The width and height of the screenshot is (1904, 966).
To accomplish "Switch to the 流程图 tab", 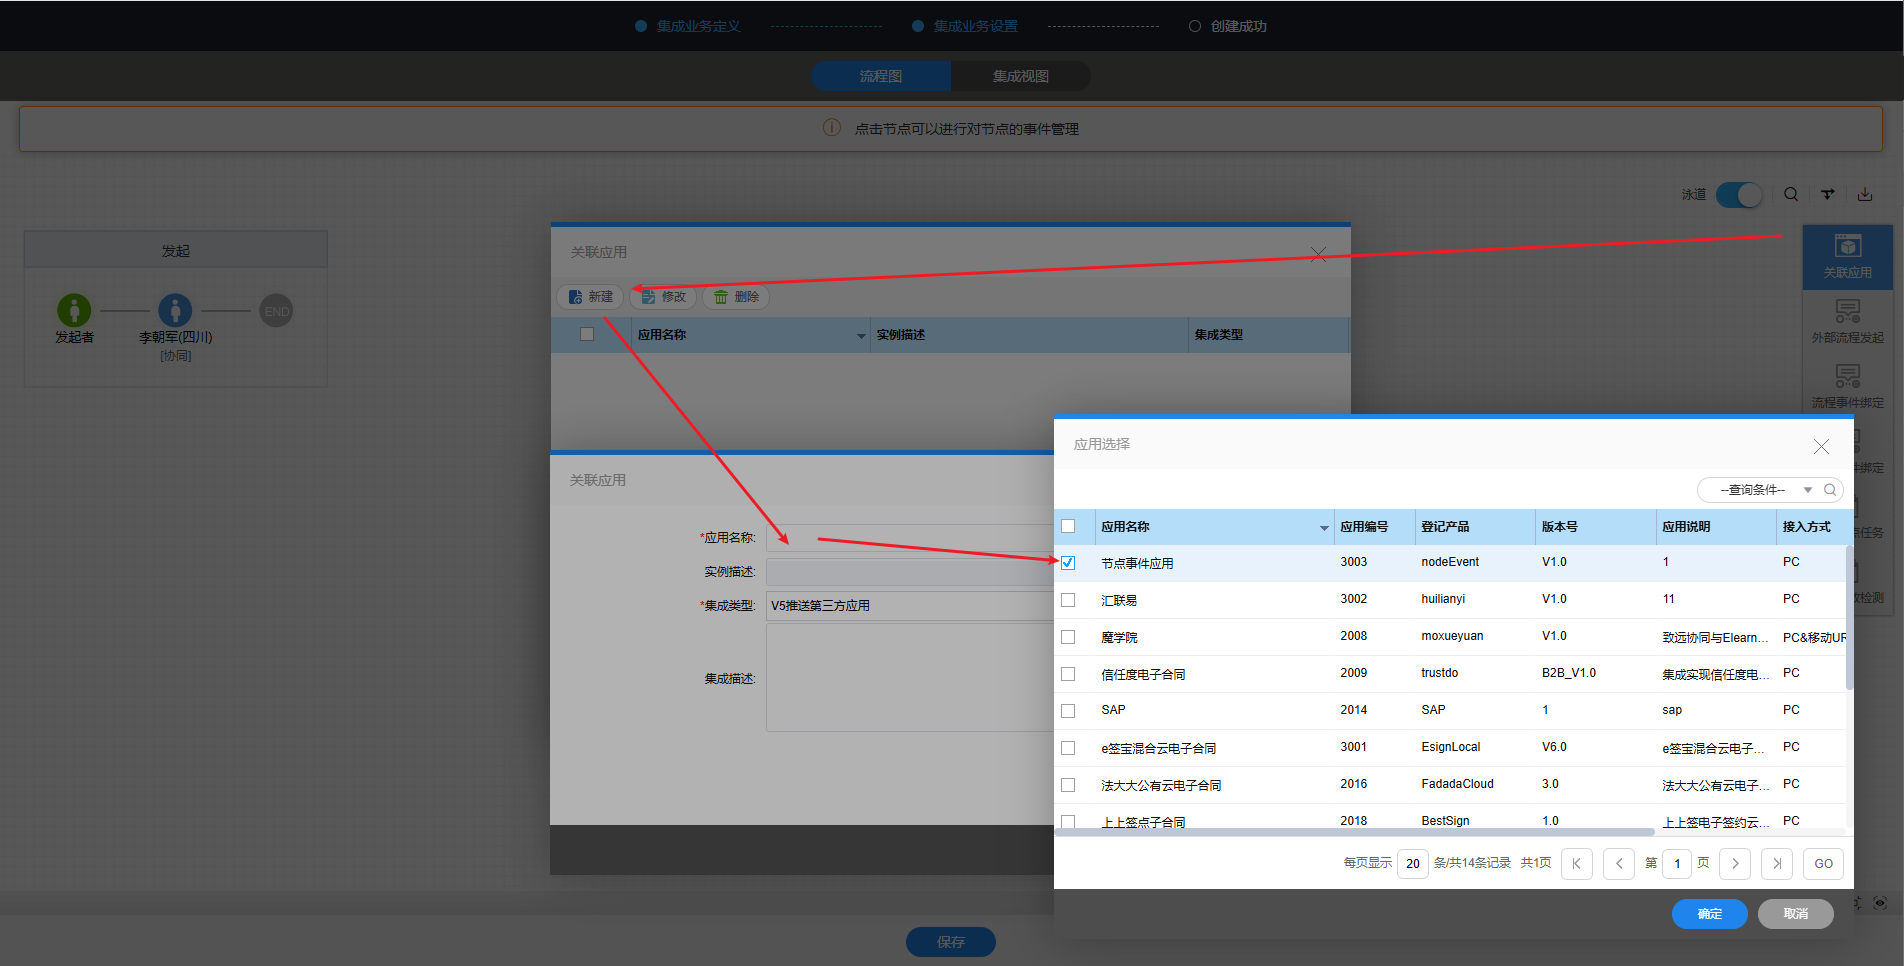I will click(881, 76).
